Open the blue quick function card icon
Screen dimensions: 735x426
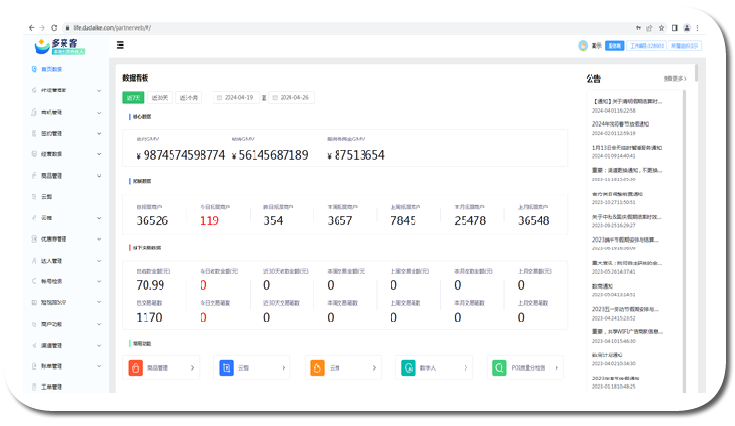(227, 368)
